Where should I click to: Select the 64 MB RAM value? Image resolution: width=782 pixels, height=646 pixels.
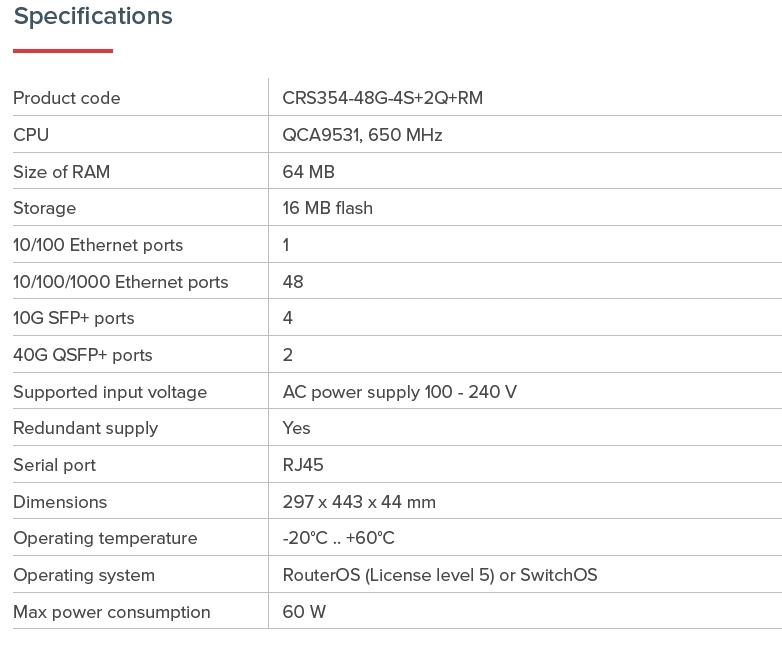(x=308, y=172)
